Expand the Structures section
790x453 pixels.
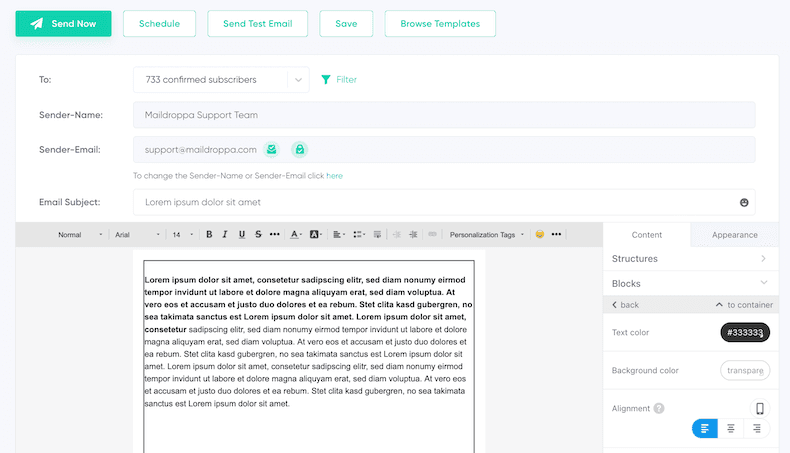tap(691, 258)
